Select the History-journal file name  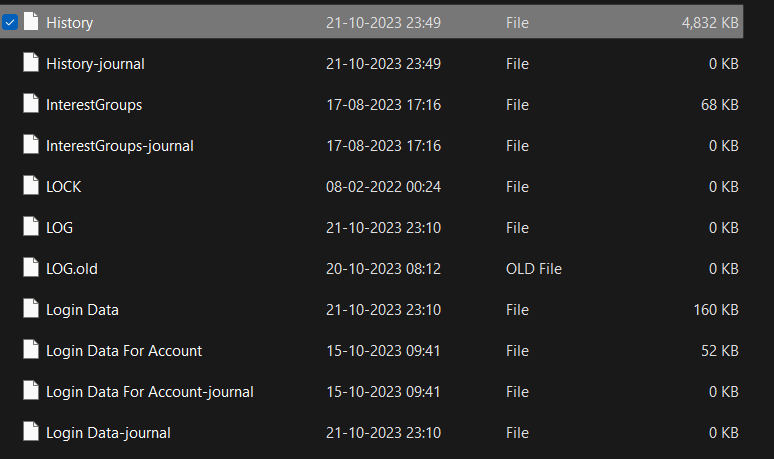coord(95,64)
